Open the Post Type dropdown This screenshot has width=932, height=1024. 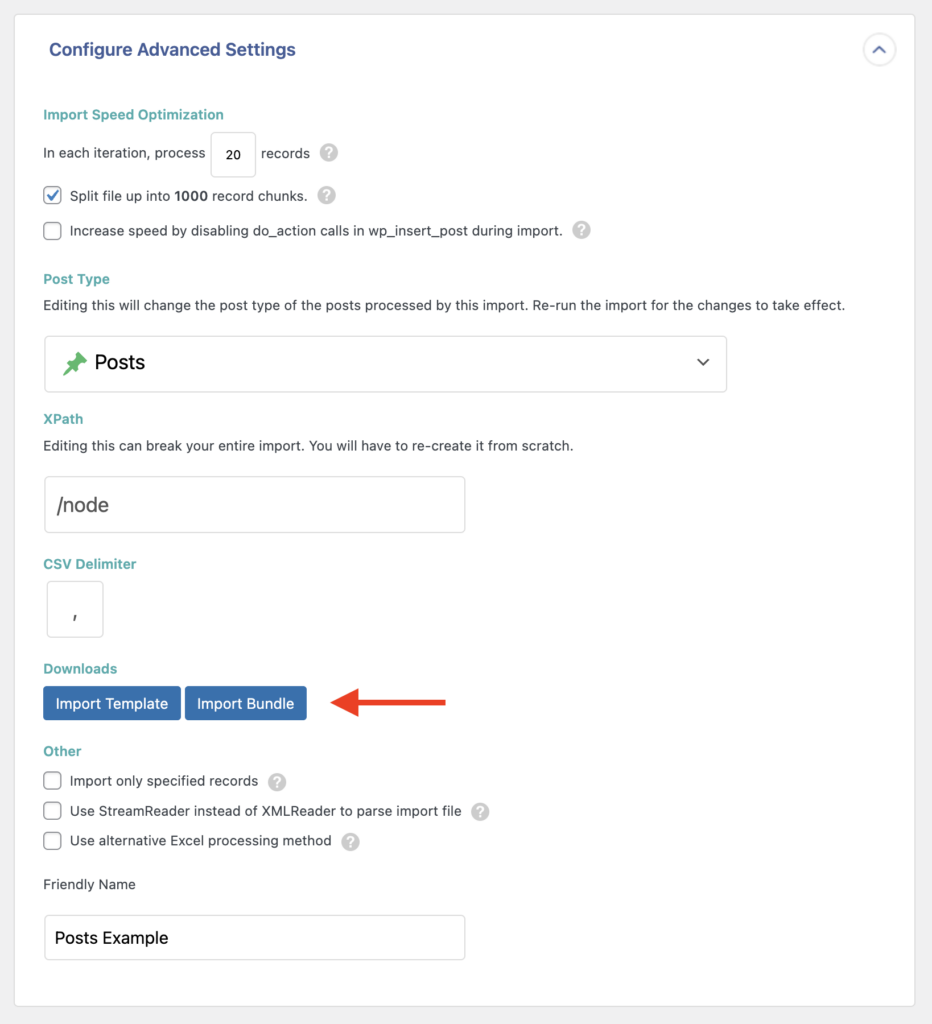tap(385, 363)
